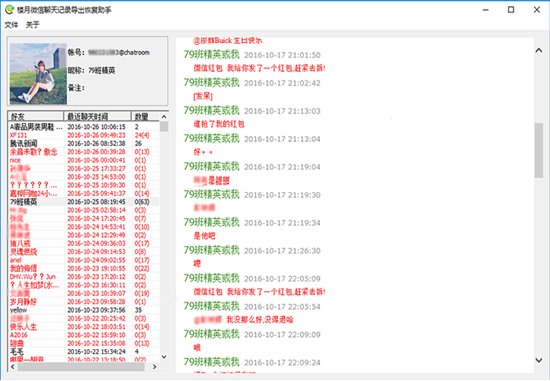
Task: Click the count cell showing 35
Action: tap(139, 310)
